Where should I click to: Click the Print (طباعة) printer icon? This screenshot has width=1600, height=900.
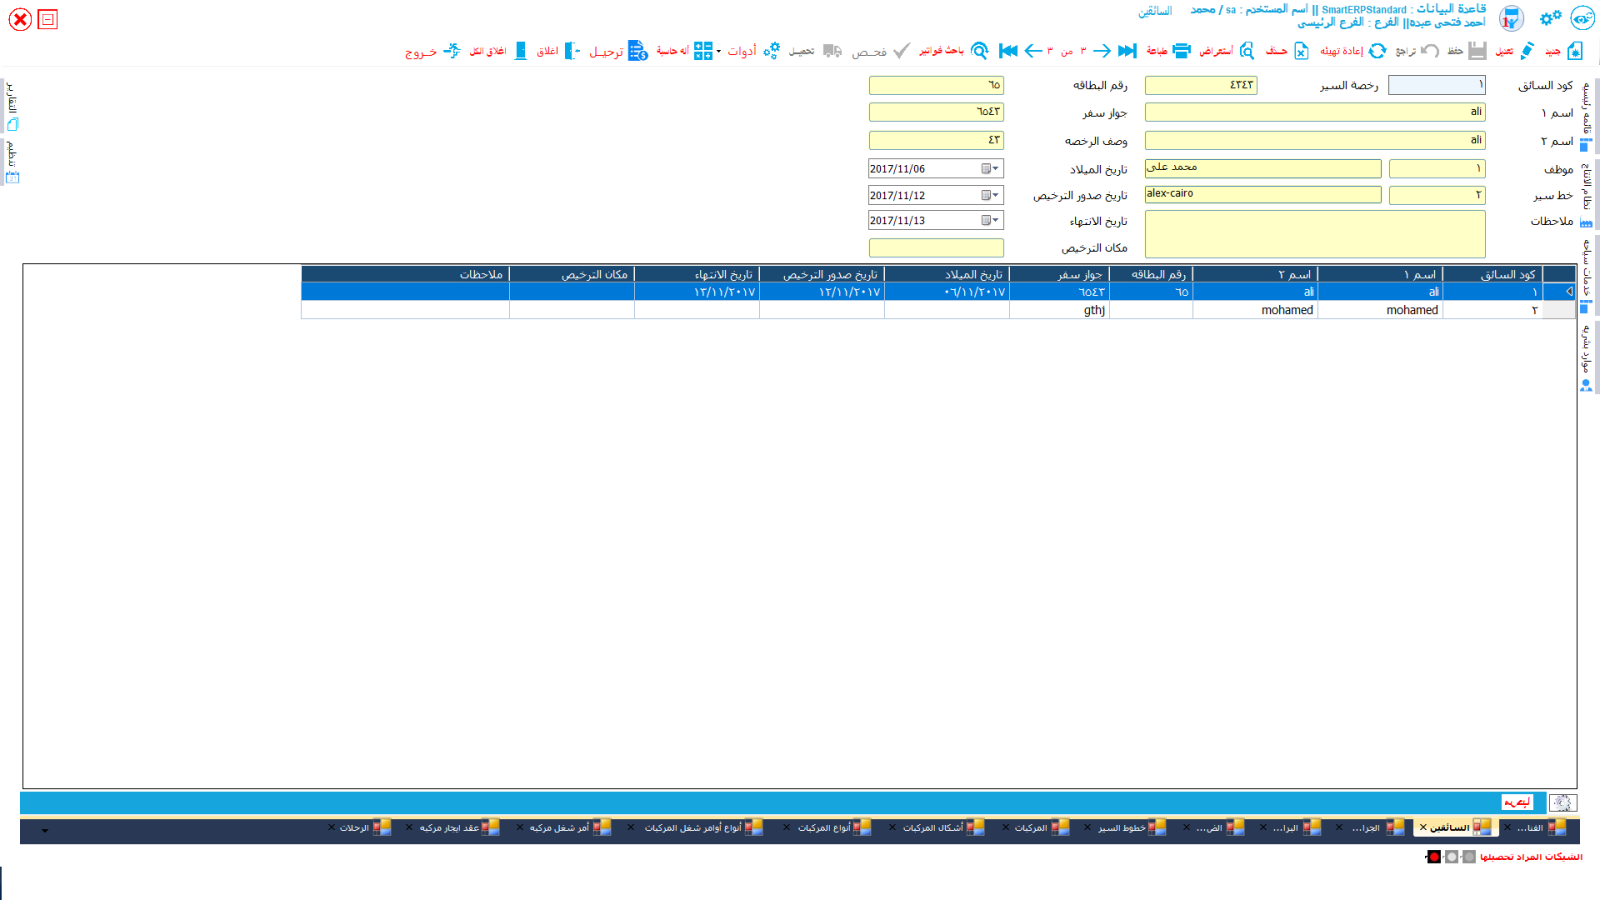pos(1181,51)
